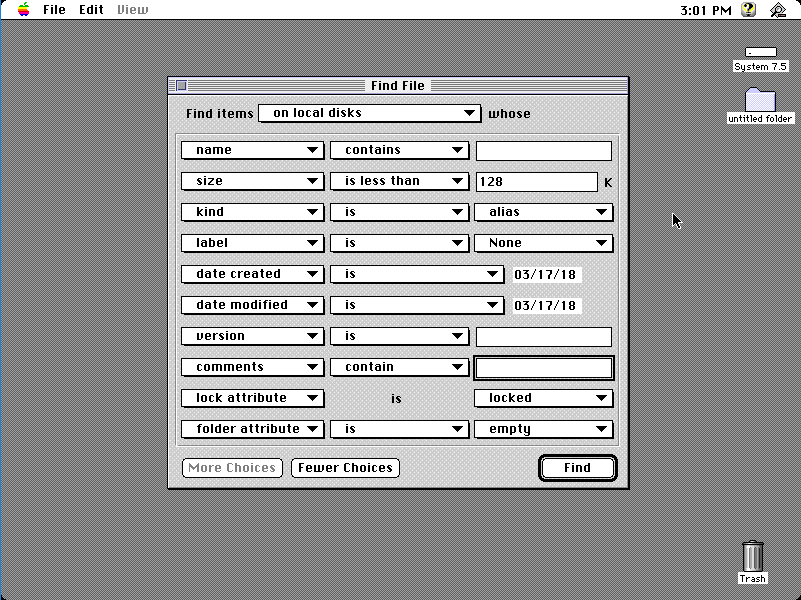Click the size field containing 128

(536, 181)
